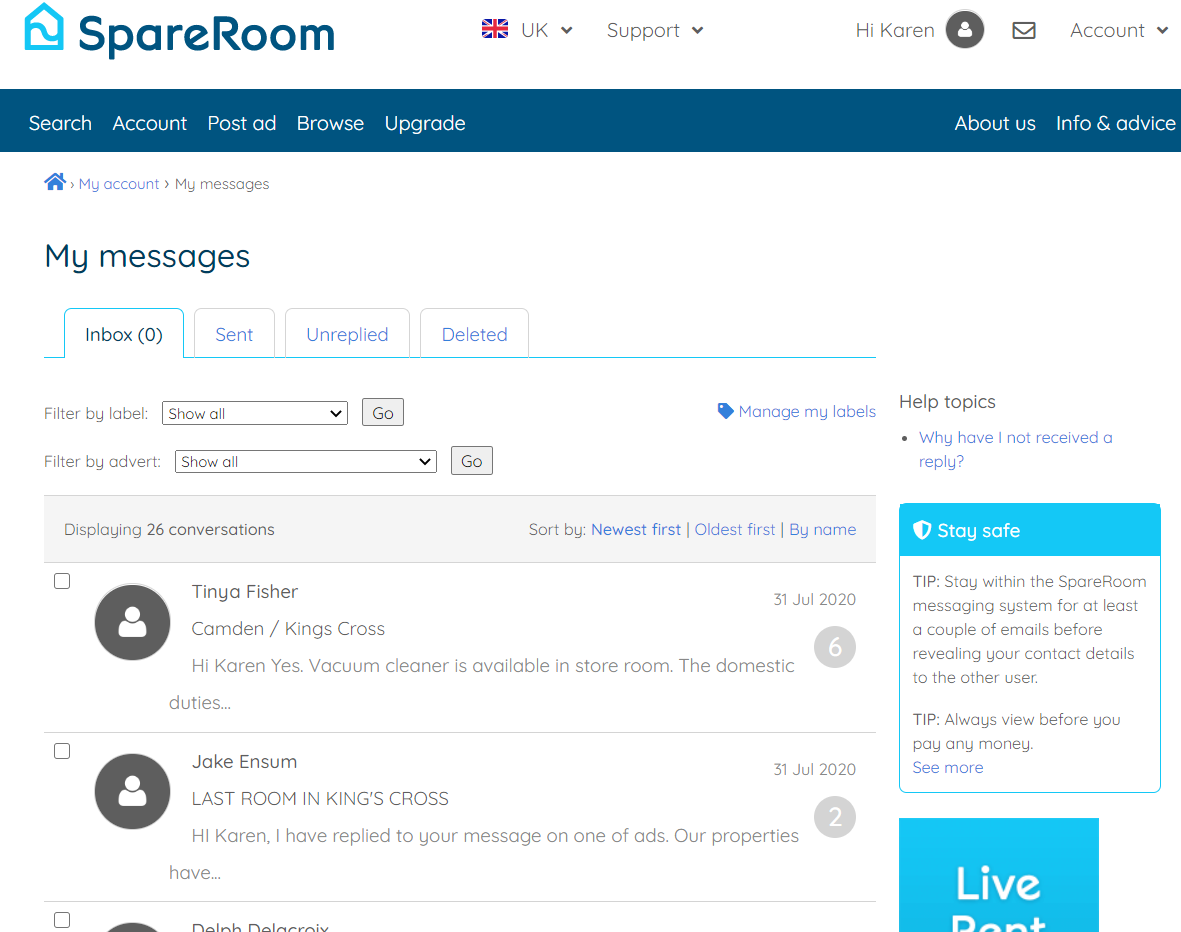Open the Manage my labels link
Screen dimensions: 1181x932
click(807, 411)
